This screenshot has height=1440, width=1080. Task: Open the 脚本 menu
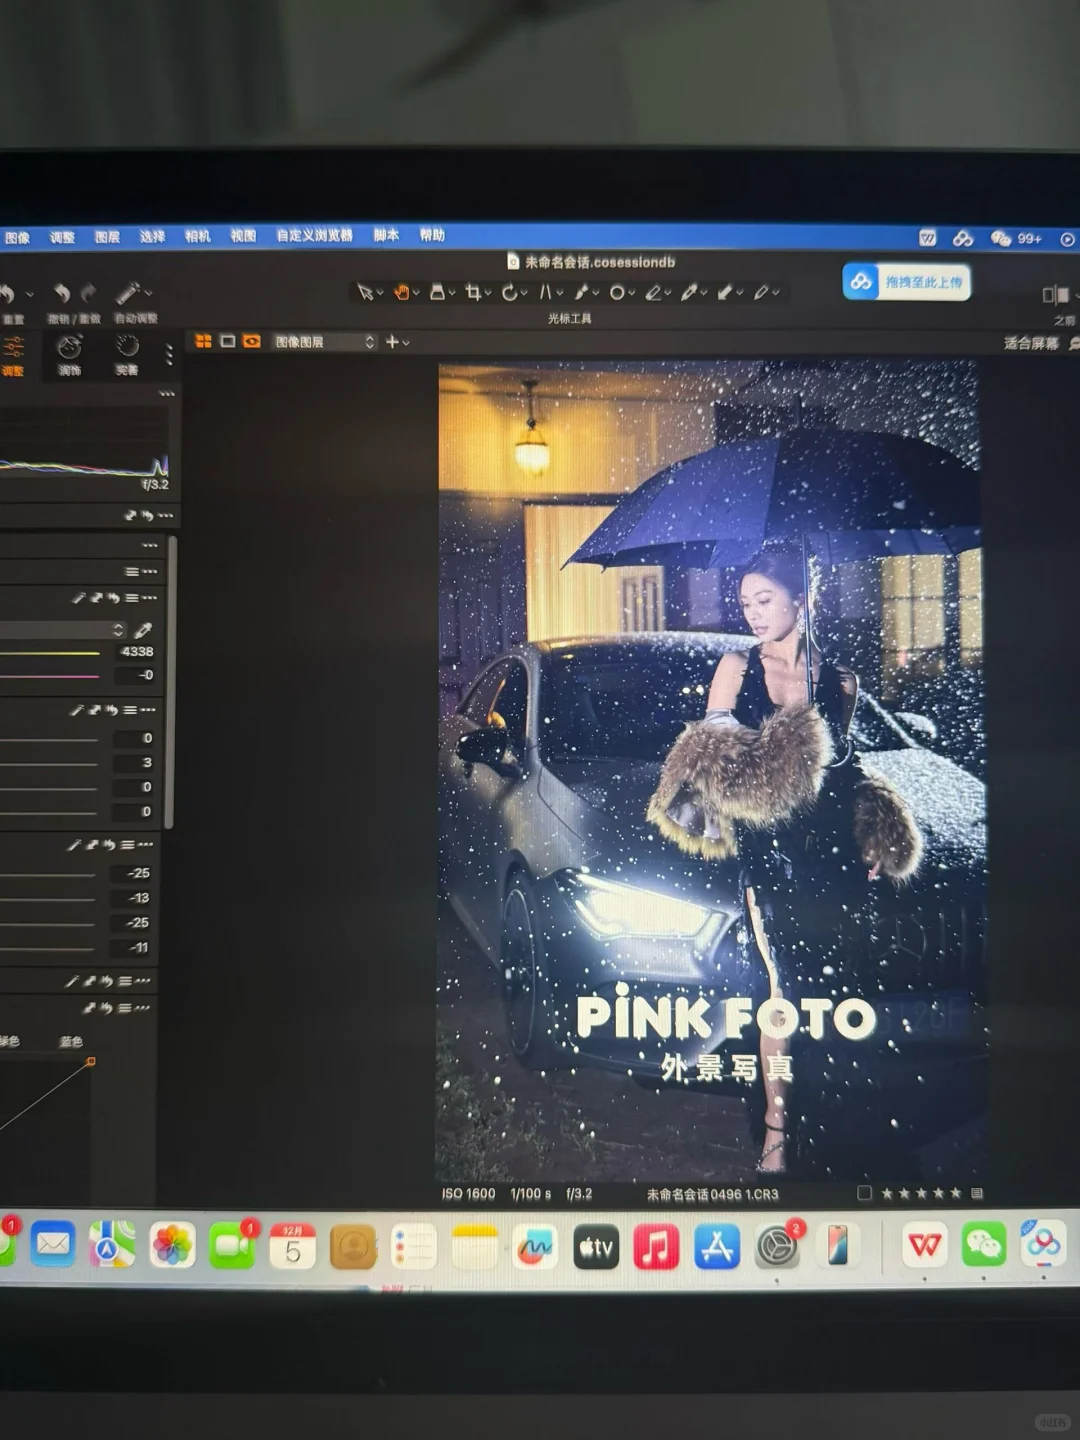pyautogui.click(x=386, y=235)
